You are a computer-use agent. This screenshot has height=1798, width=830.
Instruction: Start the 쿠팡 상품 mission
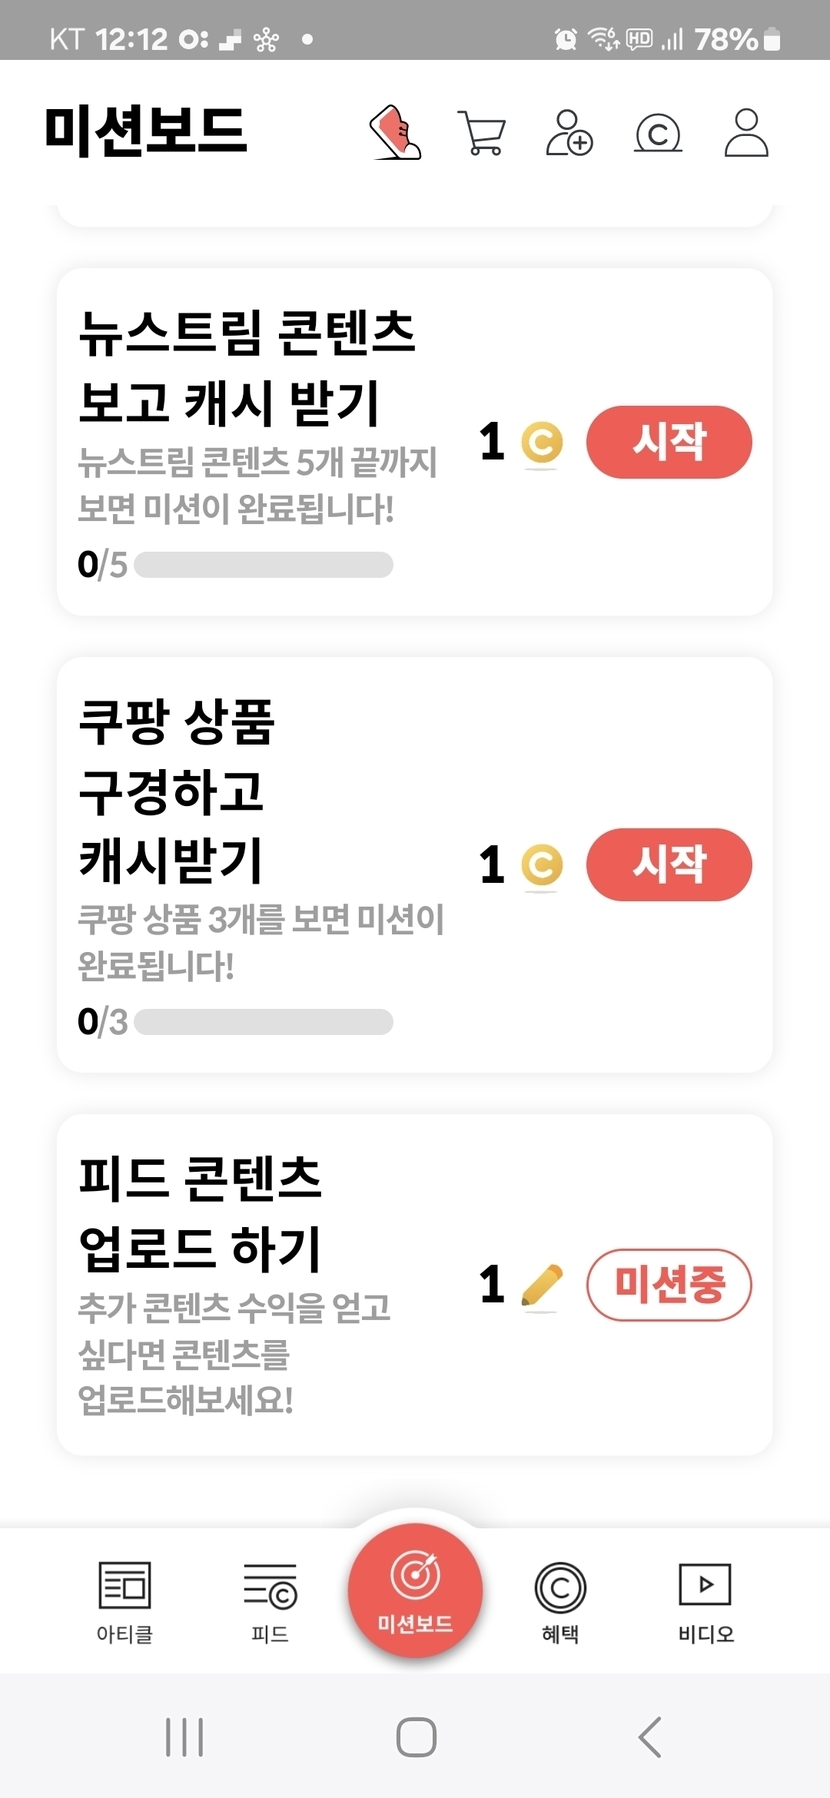pos(669,865)
